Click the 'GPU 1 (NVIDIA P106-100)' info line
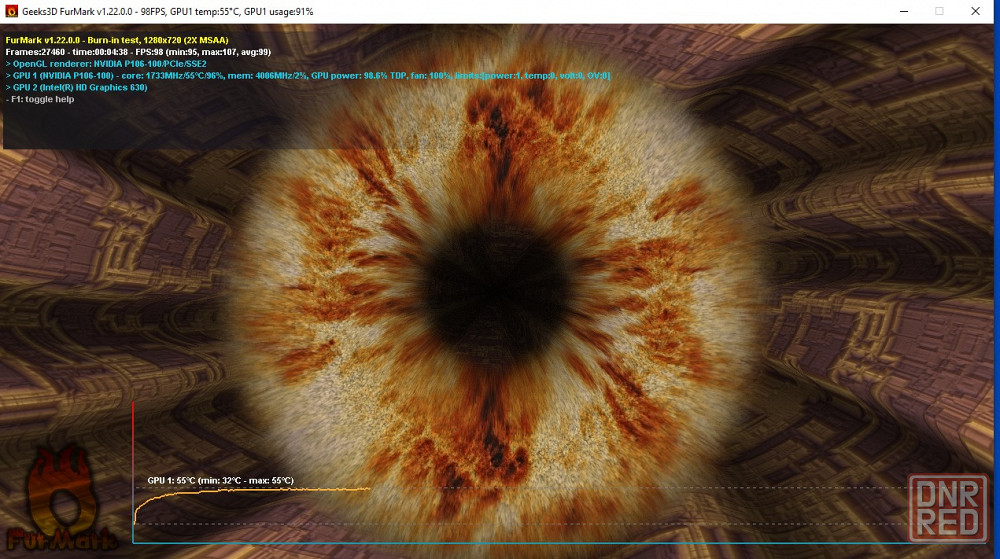The height and width of the screenshot is (559, 1000). [308, 75]
